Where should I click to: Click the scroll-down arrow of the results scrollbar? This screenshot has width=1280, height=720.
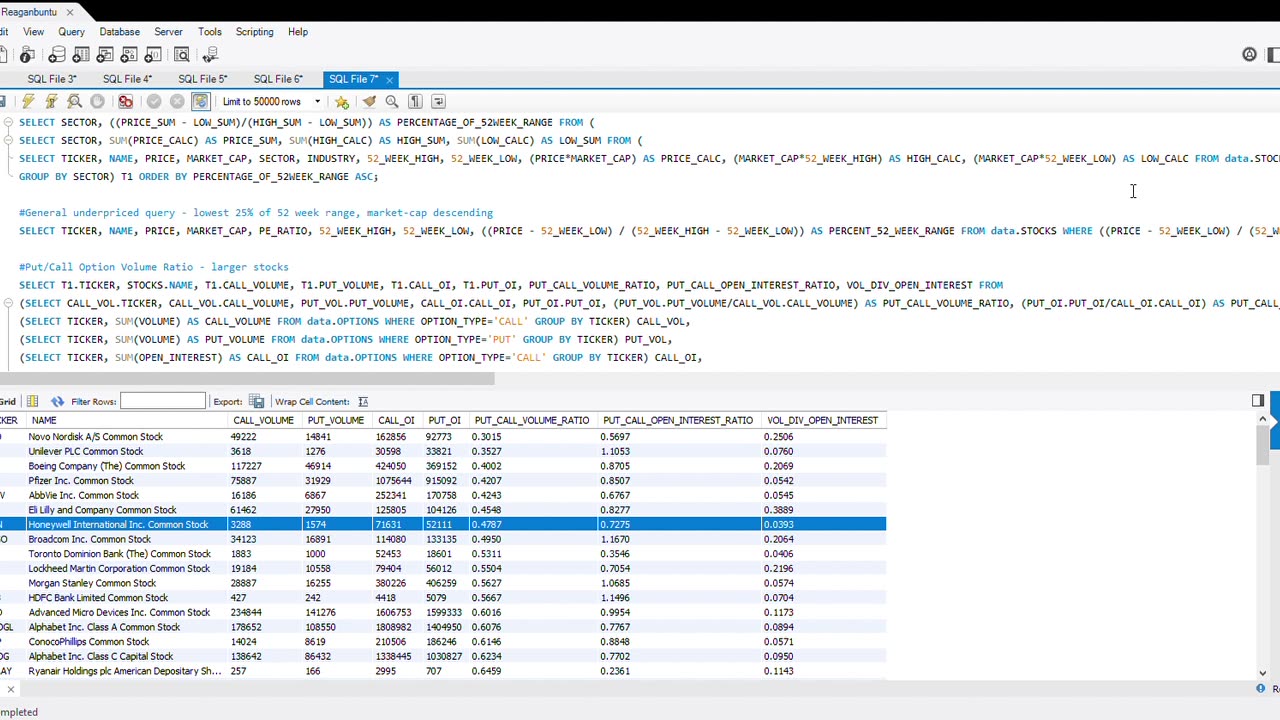point(1262,674)
